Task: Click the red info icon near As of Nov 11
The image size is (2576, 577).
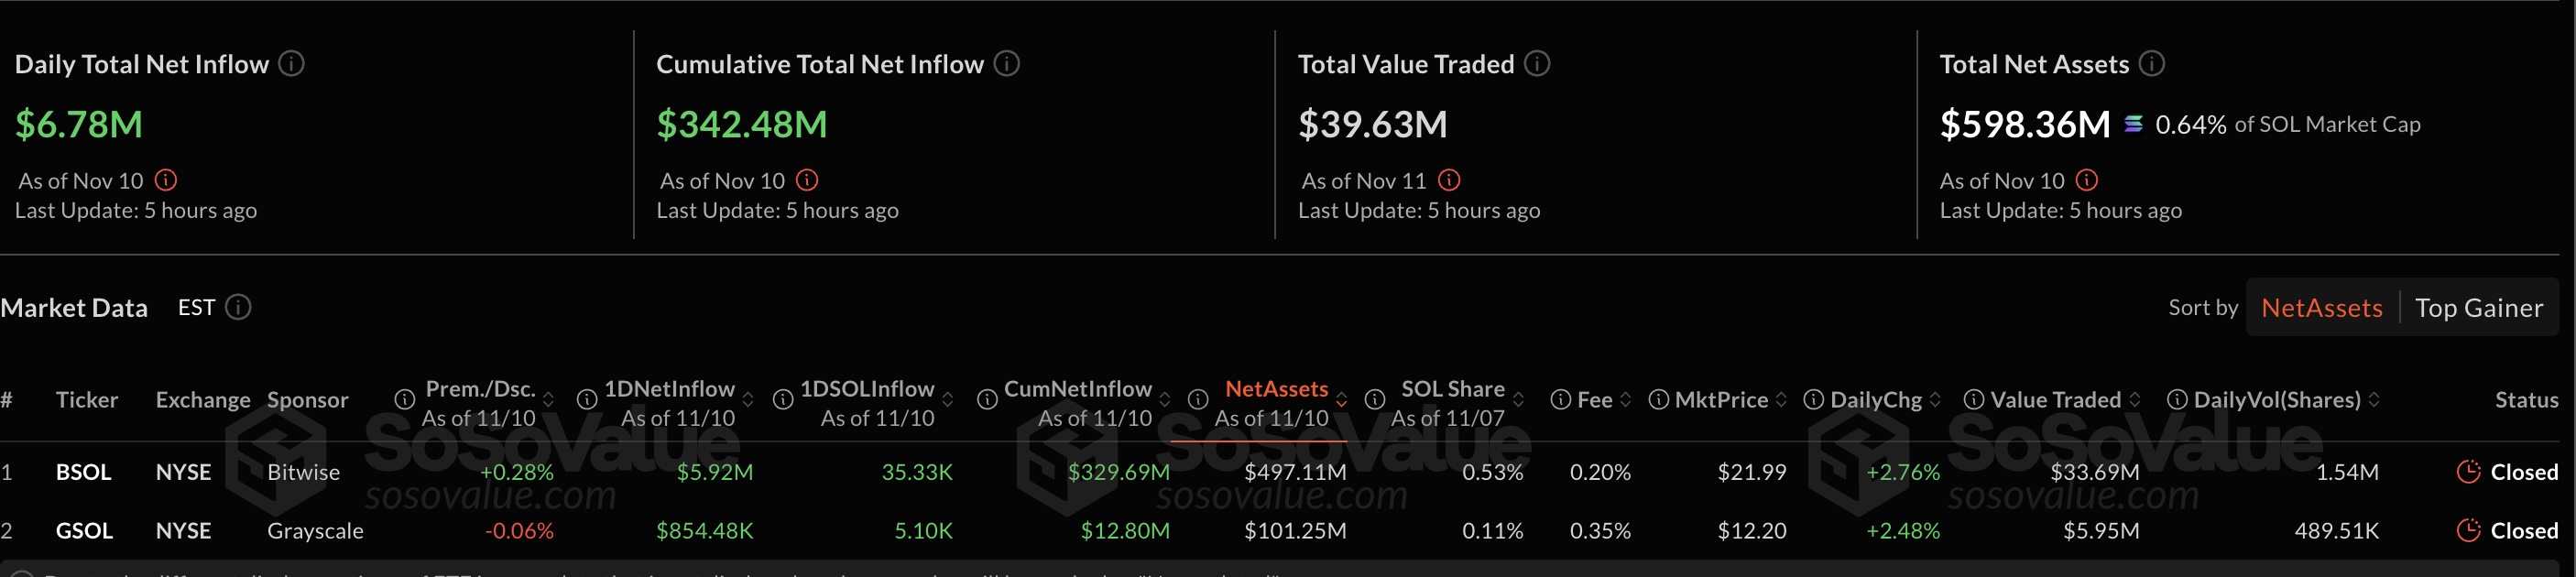Action: point(1450,181)
